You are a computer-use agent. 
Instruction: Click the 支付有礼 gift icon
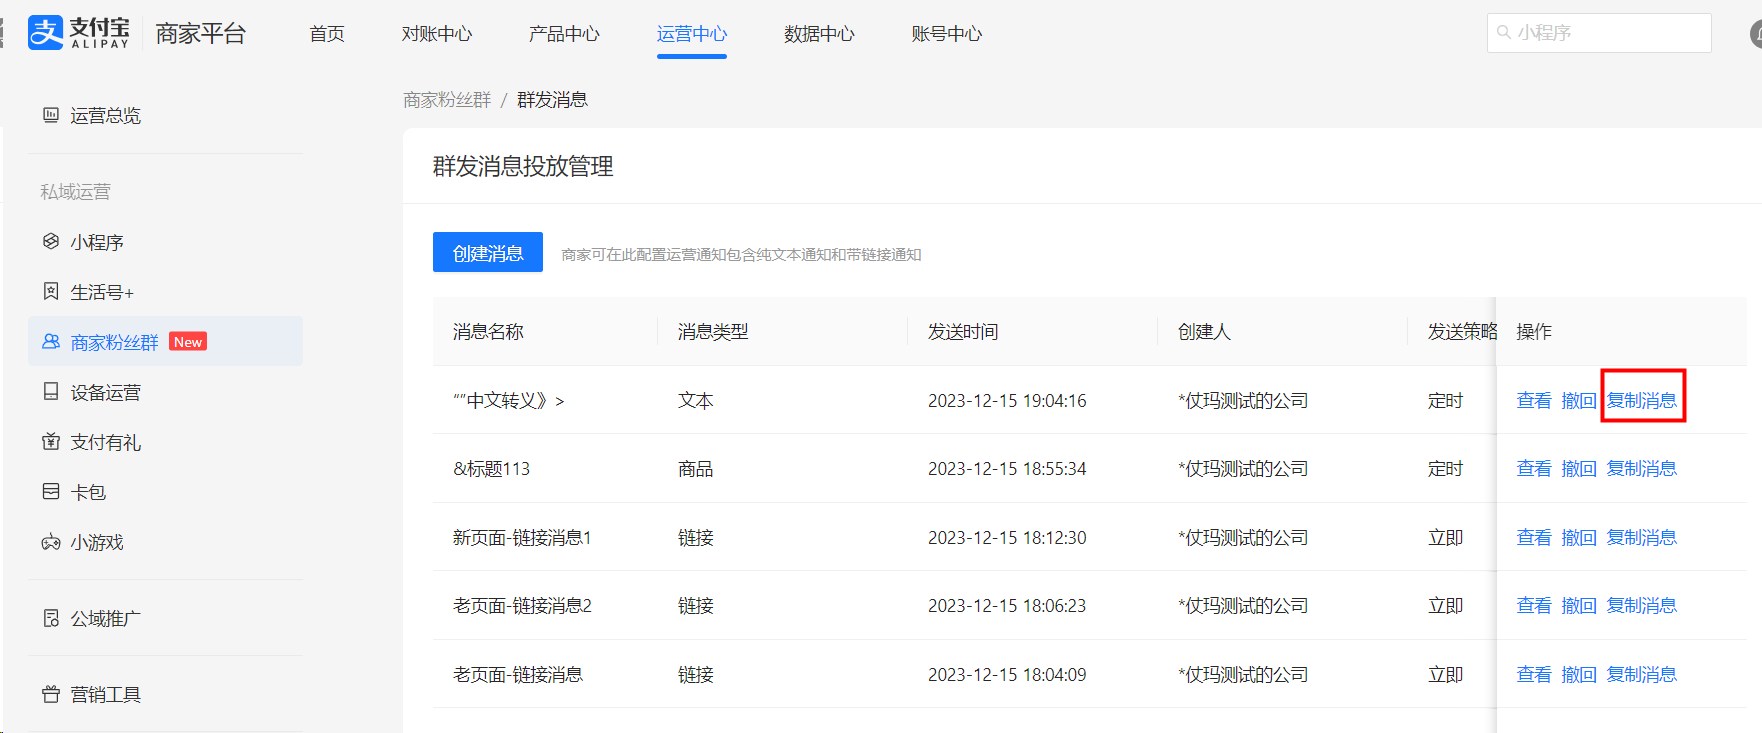point(51,442)
